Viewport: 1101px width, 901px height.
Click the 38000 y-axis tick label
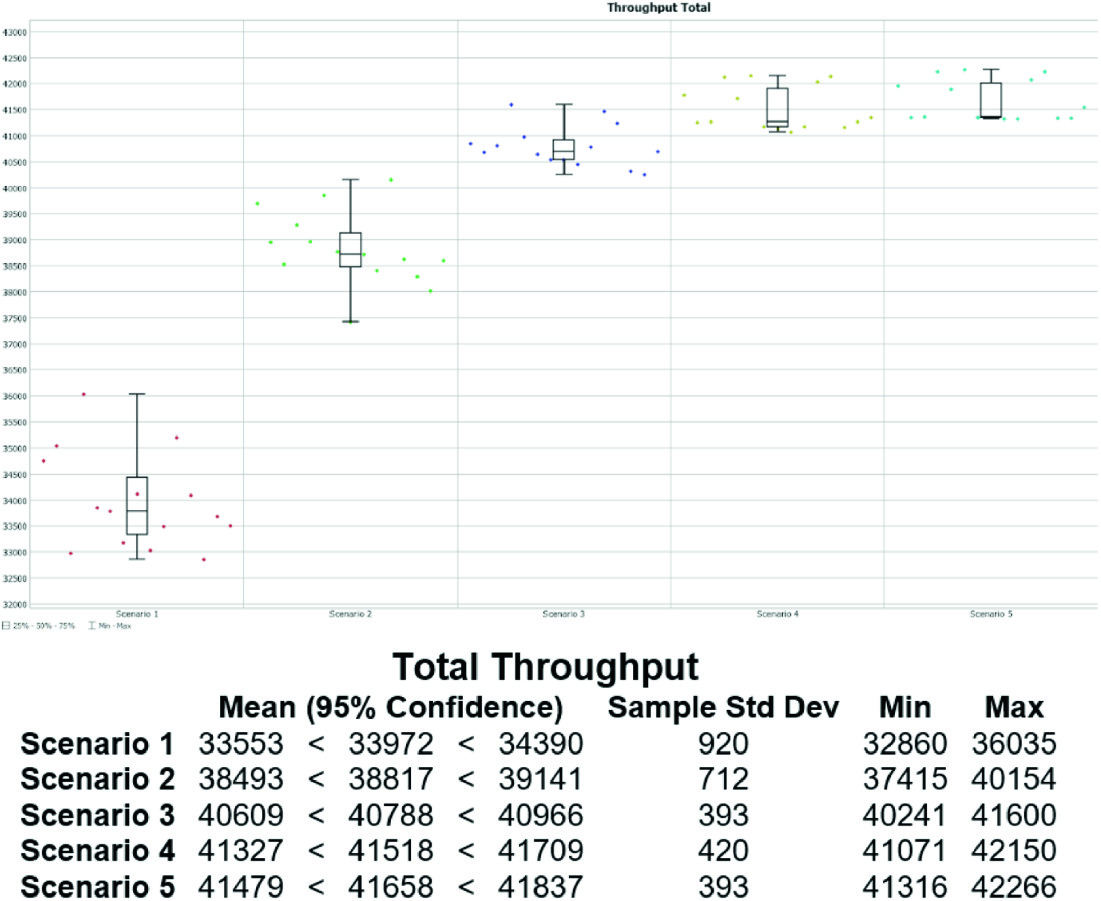coord(15,292)
